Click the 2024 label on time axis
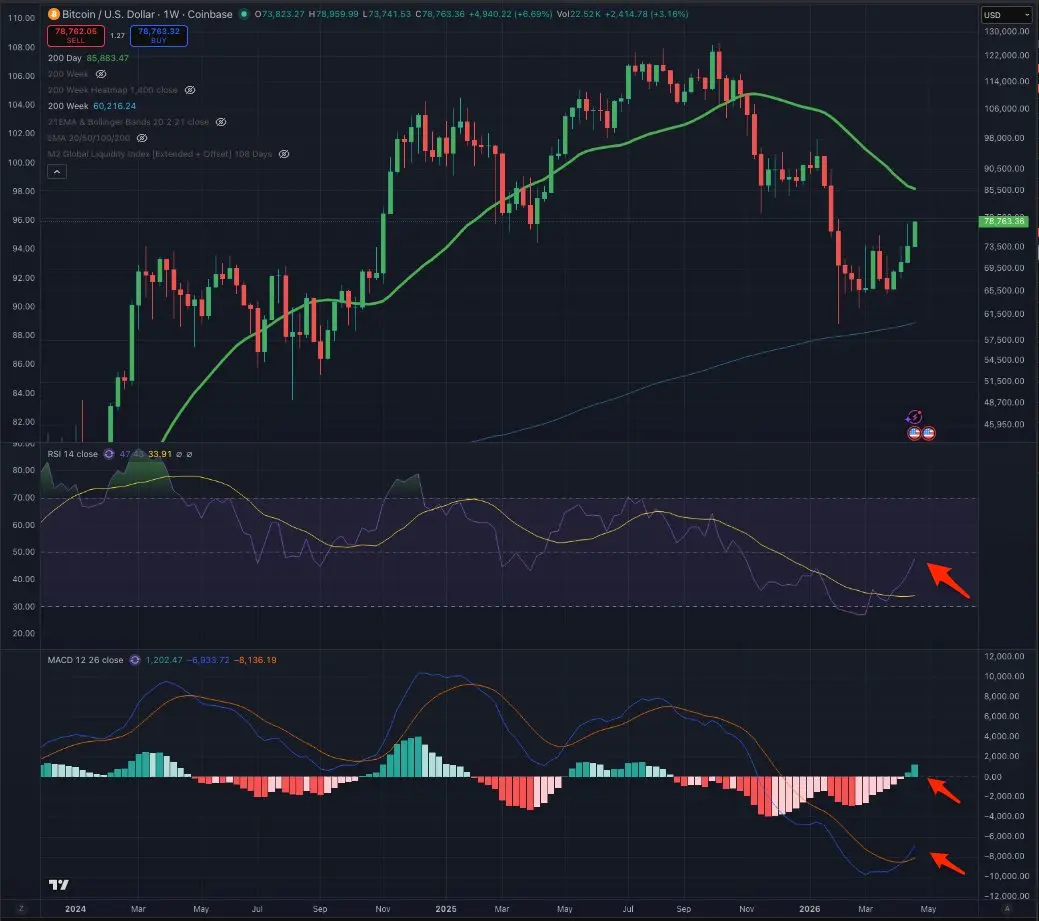 (x=75, y=909)
